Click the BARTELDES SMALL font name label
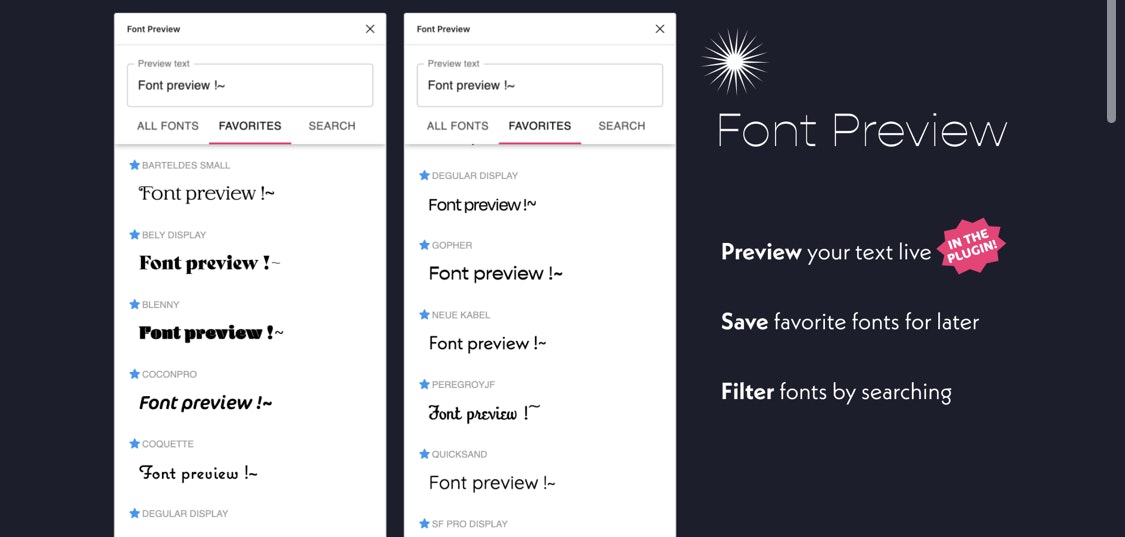 pyautogui.click(x=186, y=165)
